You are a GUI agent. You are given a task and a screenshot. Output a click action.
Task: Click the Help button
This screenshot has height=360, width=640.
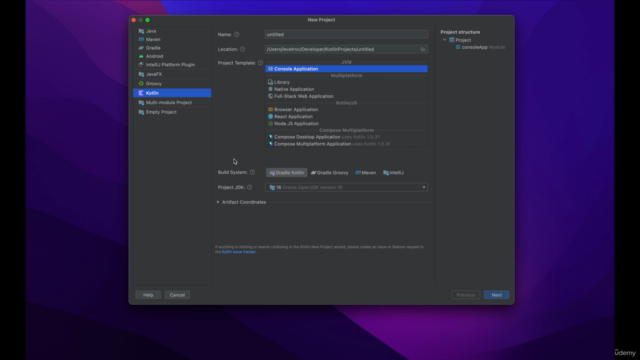click(x=148, y=295)
